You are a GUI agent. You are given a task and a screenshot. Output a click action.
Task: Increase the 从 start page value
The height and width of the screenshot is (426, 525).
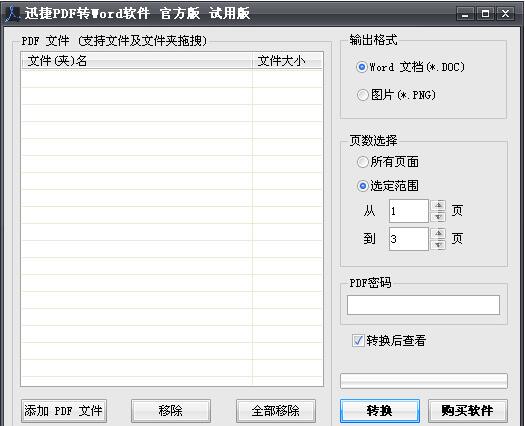coord(439,205)
